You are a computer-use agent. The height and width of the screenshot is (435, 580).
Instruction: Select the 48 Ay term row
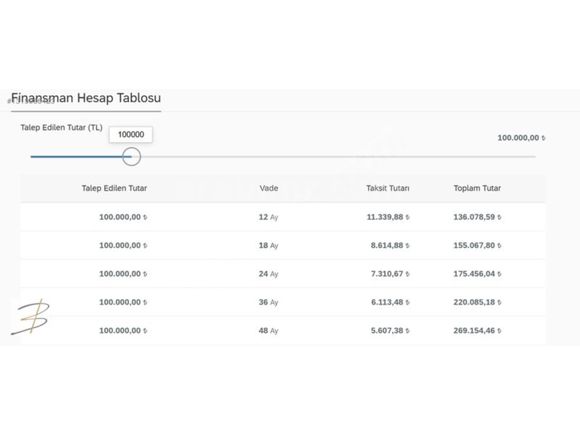[283, 331]
